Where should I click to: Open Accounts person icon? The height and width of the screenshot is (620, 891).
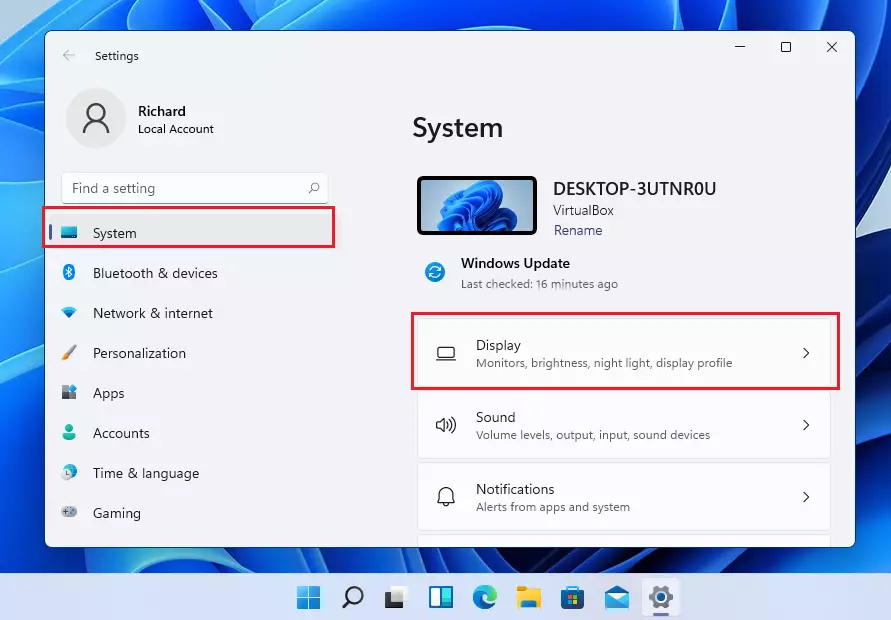[69, 433]
